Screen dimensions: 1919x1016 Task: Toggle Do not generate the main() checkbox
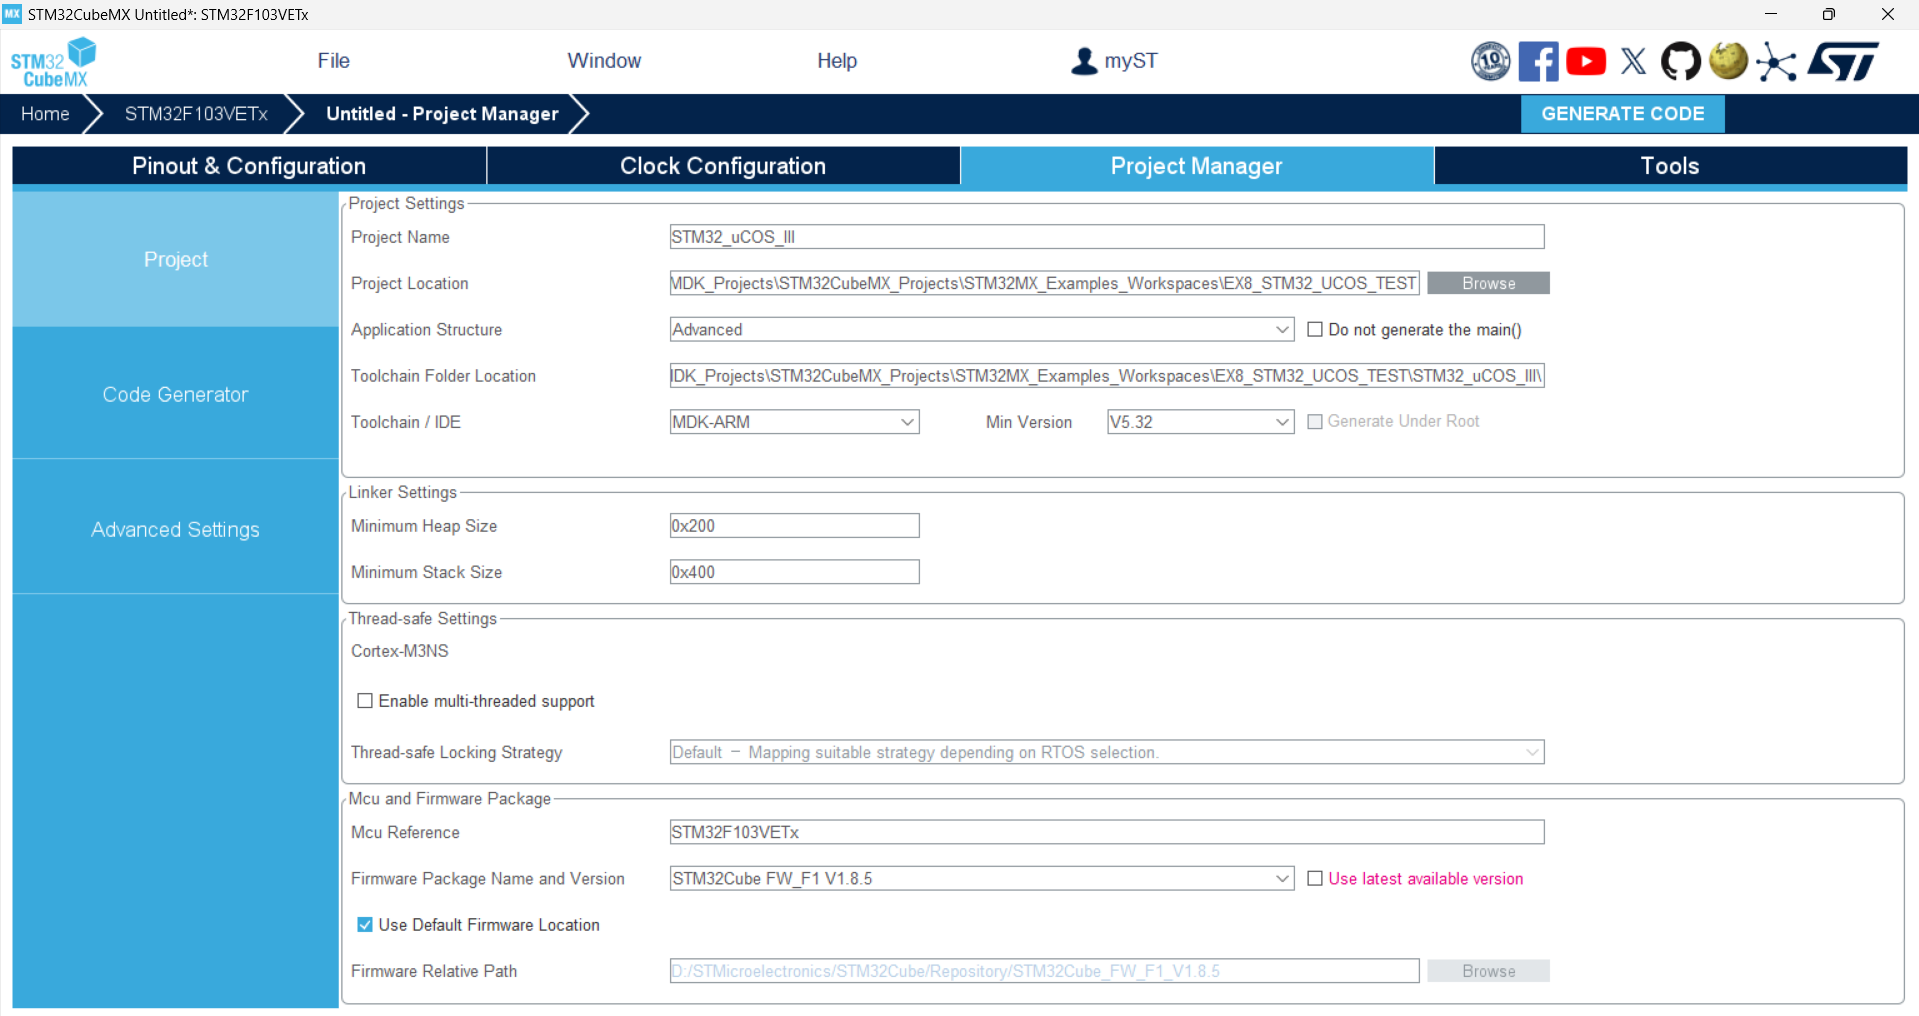1315,329
